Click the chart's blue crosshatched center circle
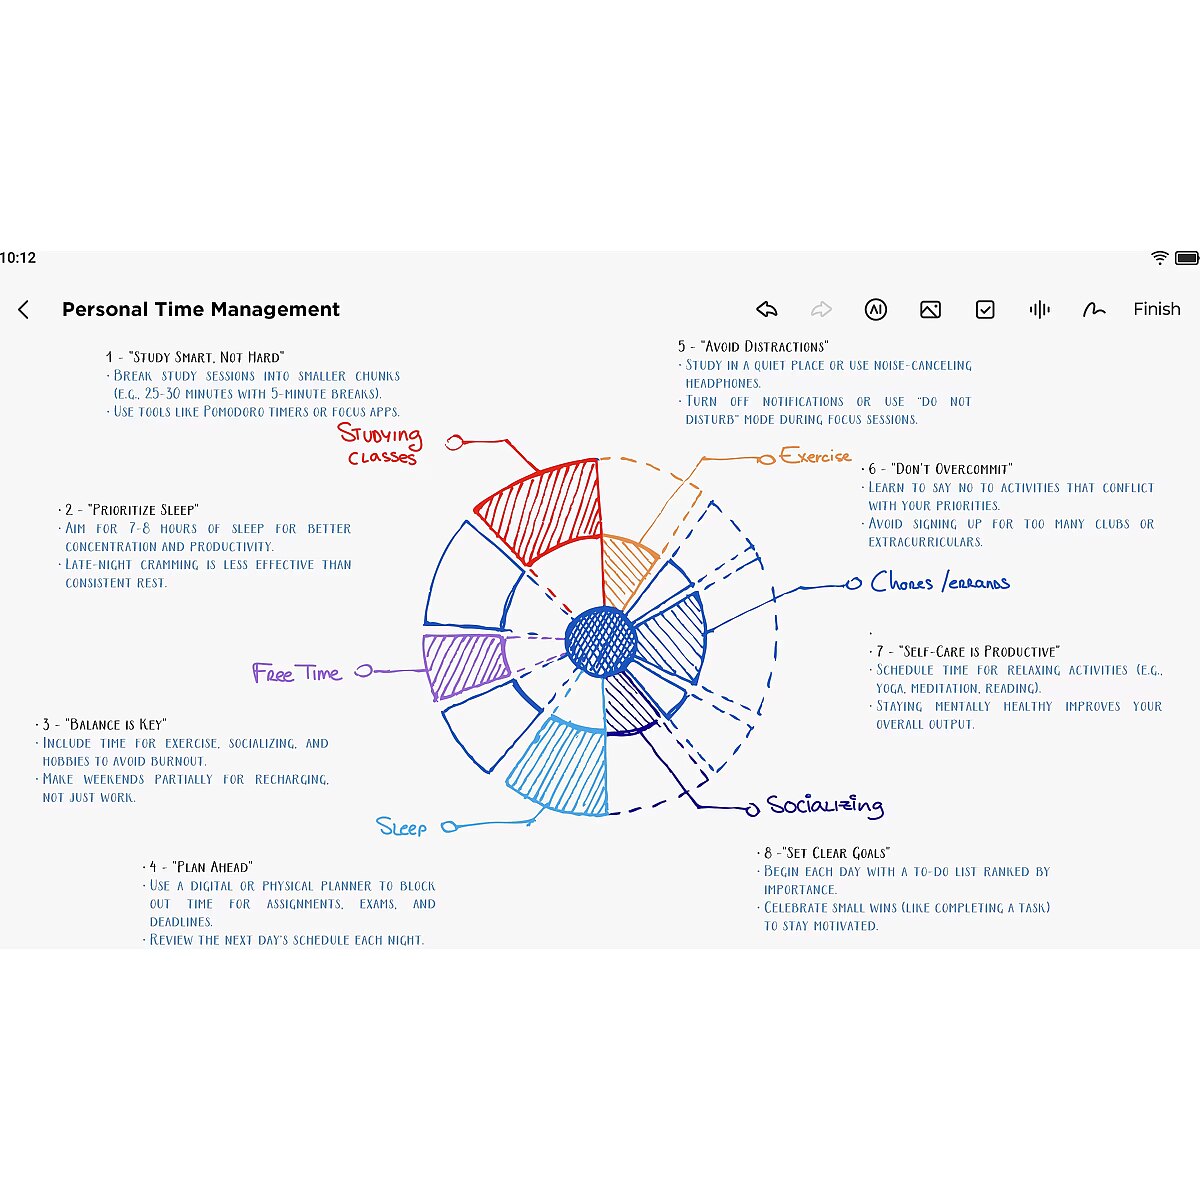1200x1200 pixels. coord(601,641)
